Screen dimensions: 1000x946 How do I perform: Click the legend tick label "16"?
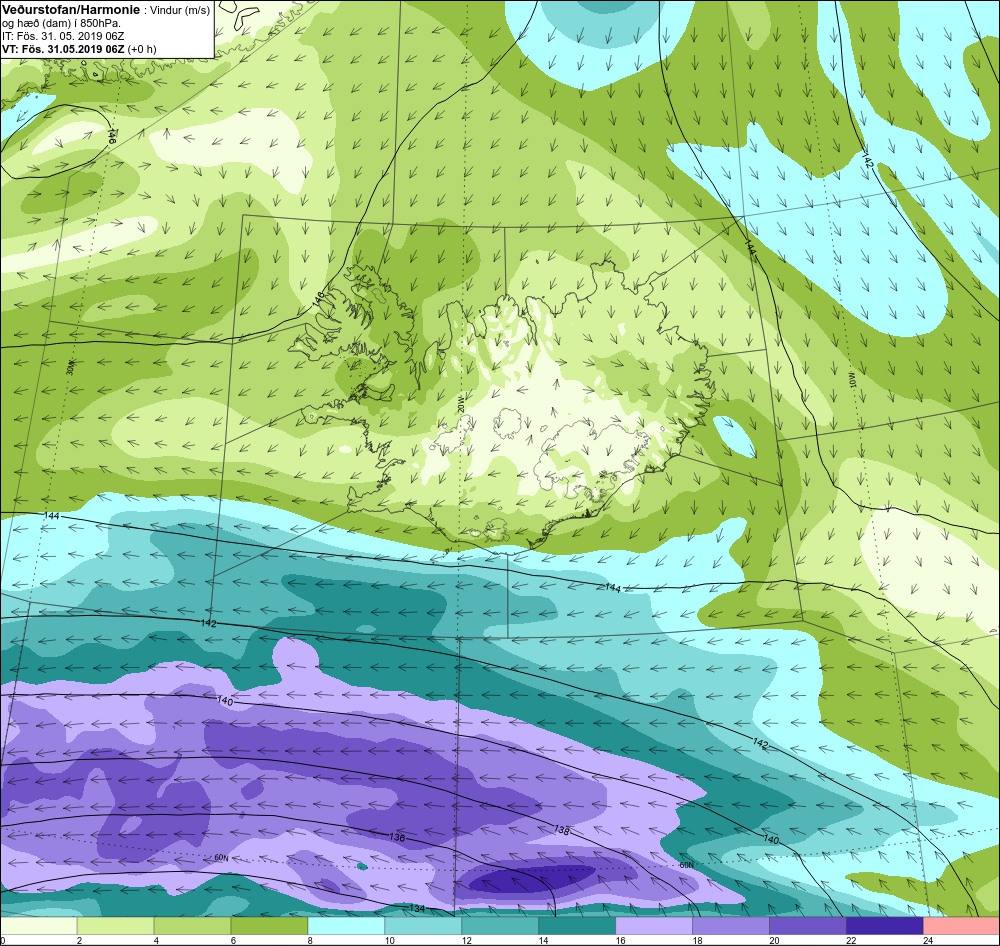click(x=620, y=940)
